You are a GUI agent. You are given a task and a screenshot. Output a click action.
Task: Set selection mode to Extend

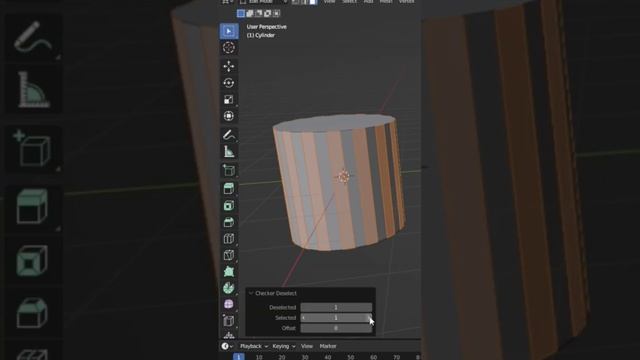[250, 13]
